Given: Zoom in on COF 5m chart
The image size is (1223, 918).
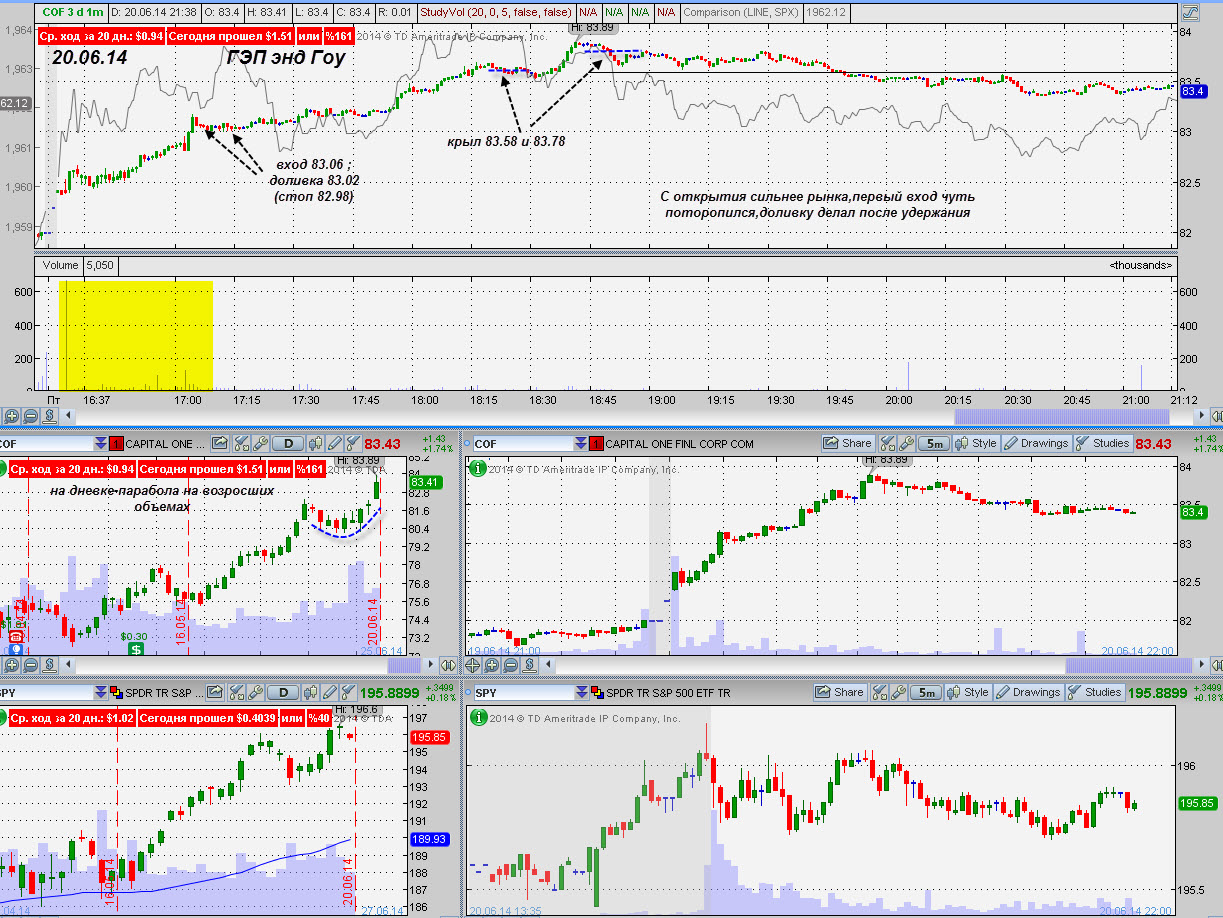Looking at the screenshot, I should point(491,665).
